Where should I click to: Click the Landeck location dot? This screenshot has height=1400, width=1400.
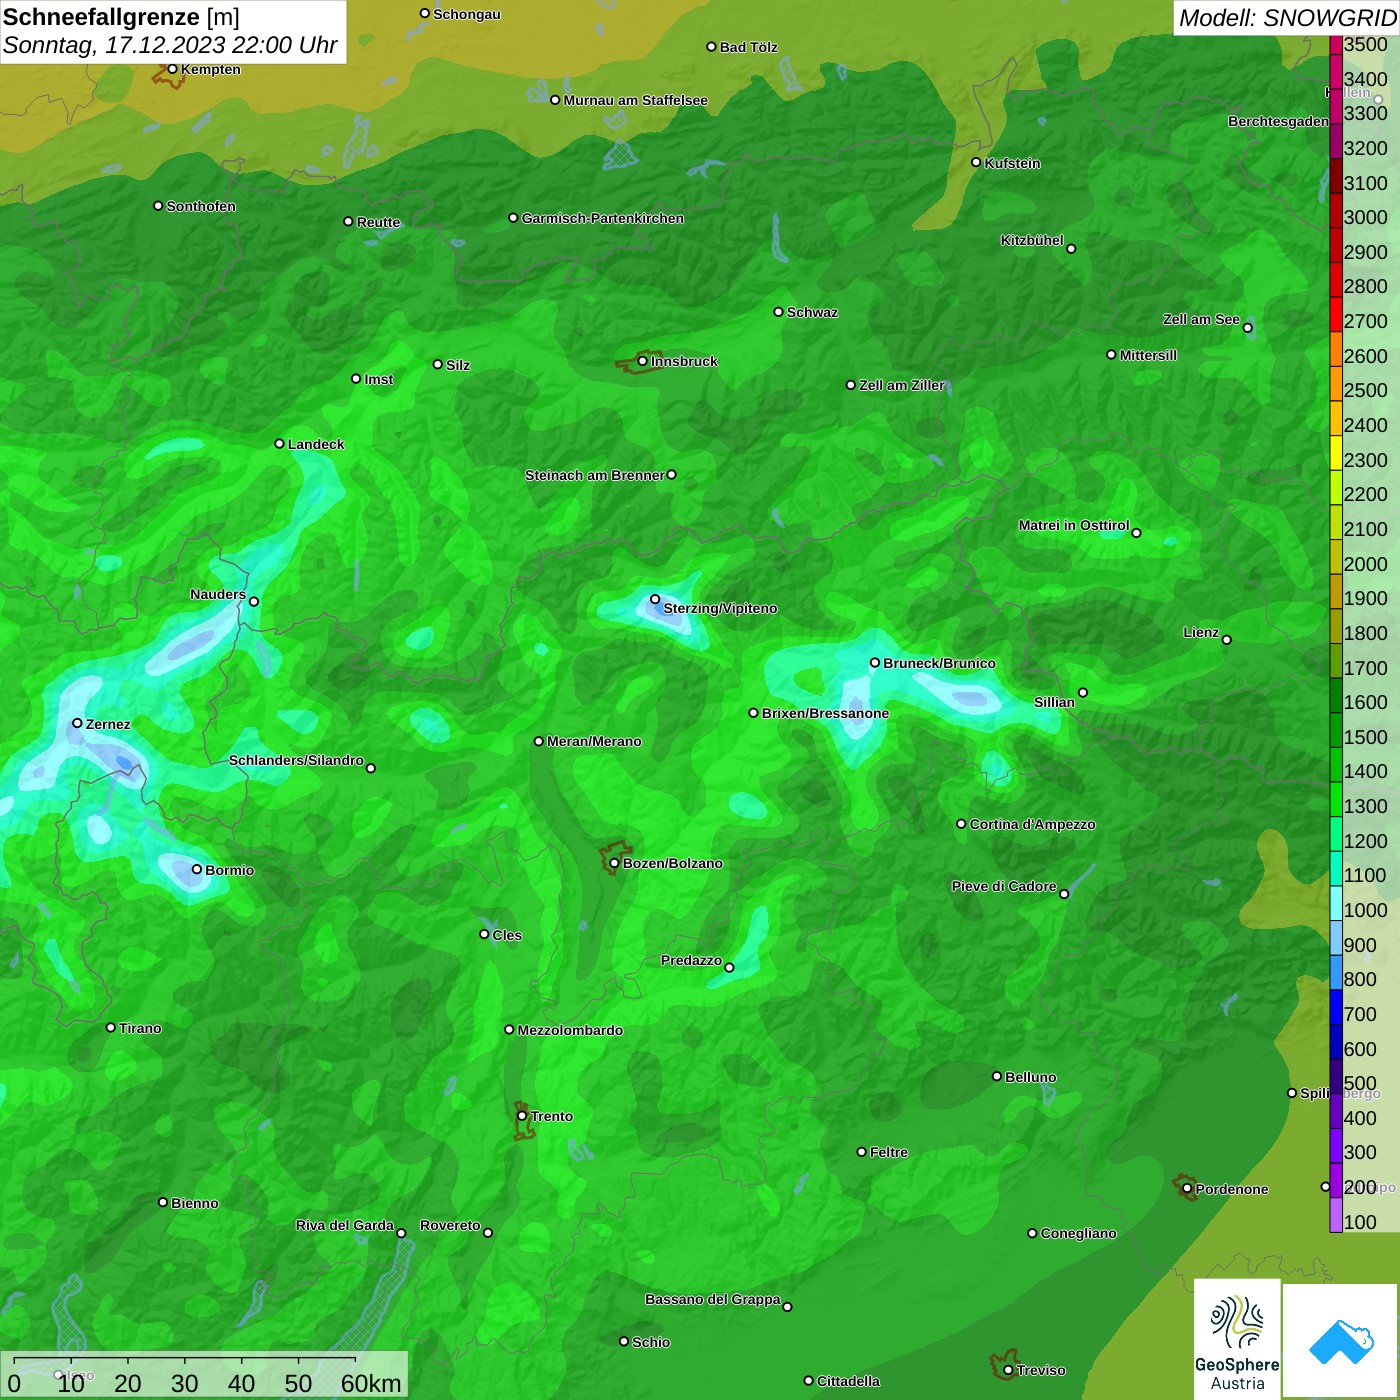pyautogui.click(x=279, y=443)
